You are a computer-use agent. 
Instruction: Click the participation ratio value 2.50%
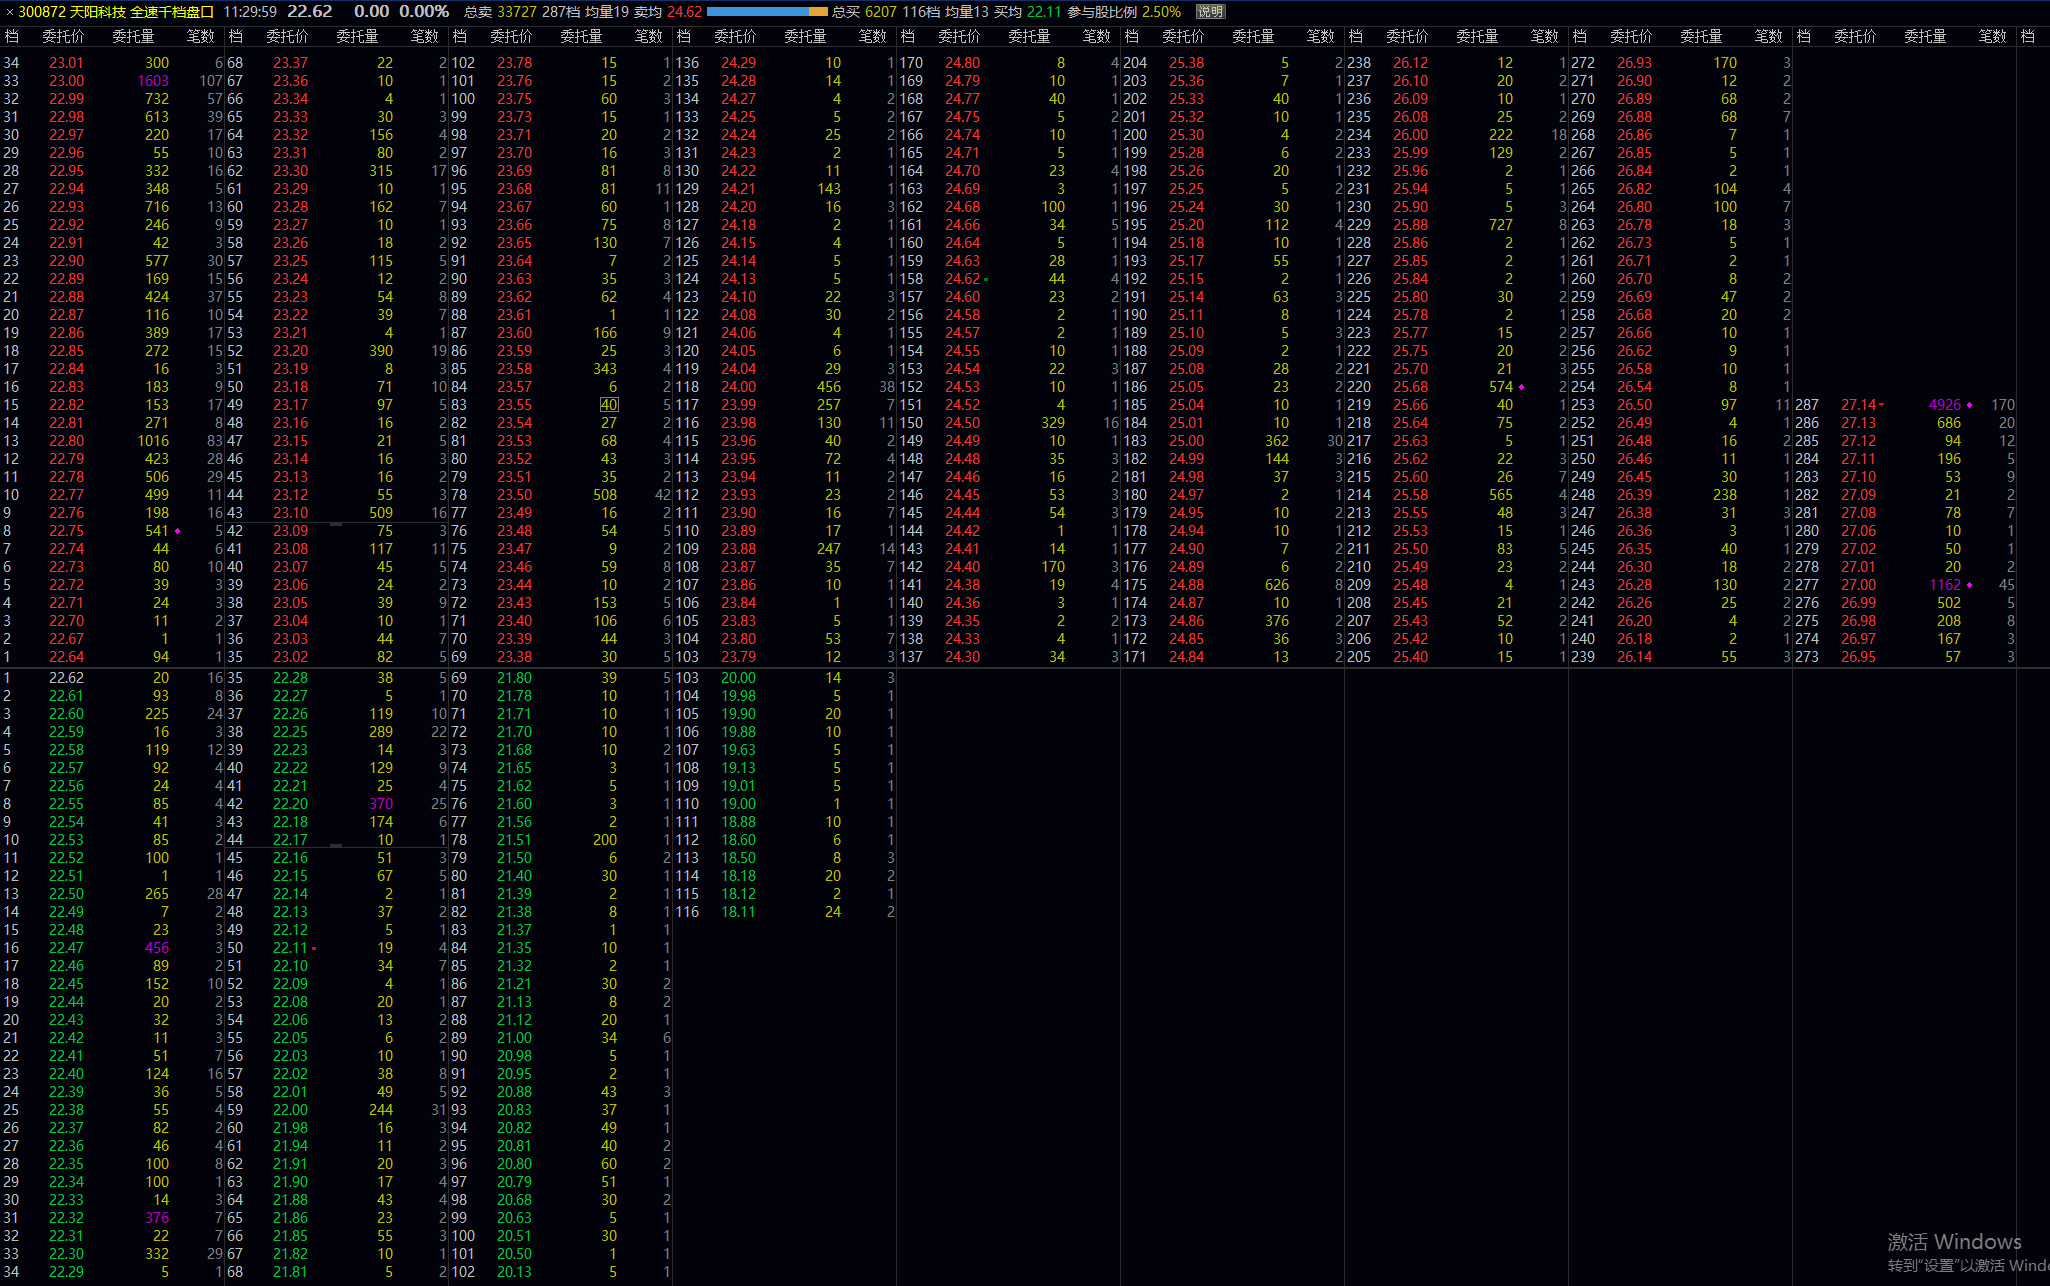pyautogui.click(x=1161, y=12)
